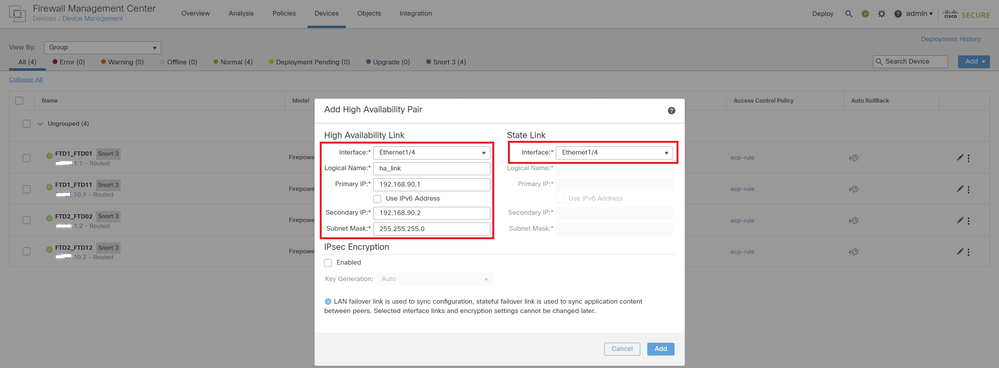999x368 pixels.
Task: Open the Analysis menu
Action: pos(241,13)
